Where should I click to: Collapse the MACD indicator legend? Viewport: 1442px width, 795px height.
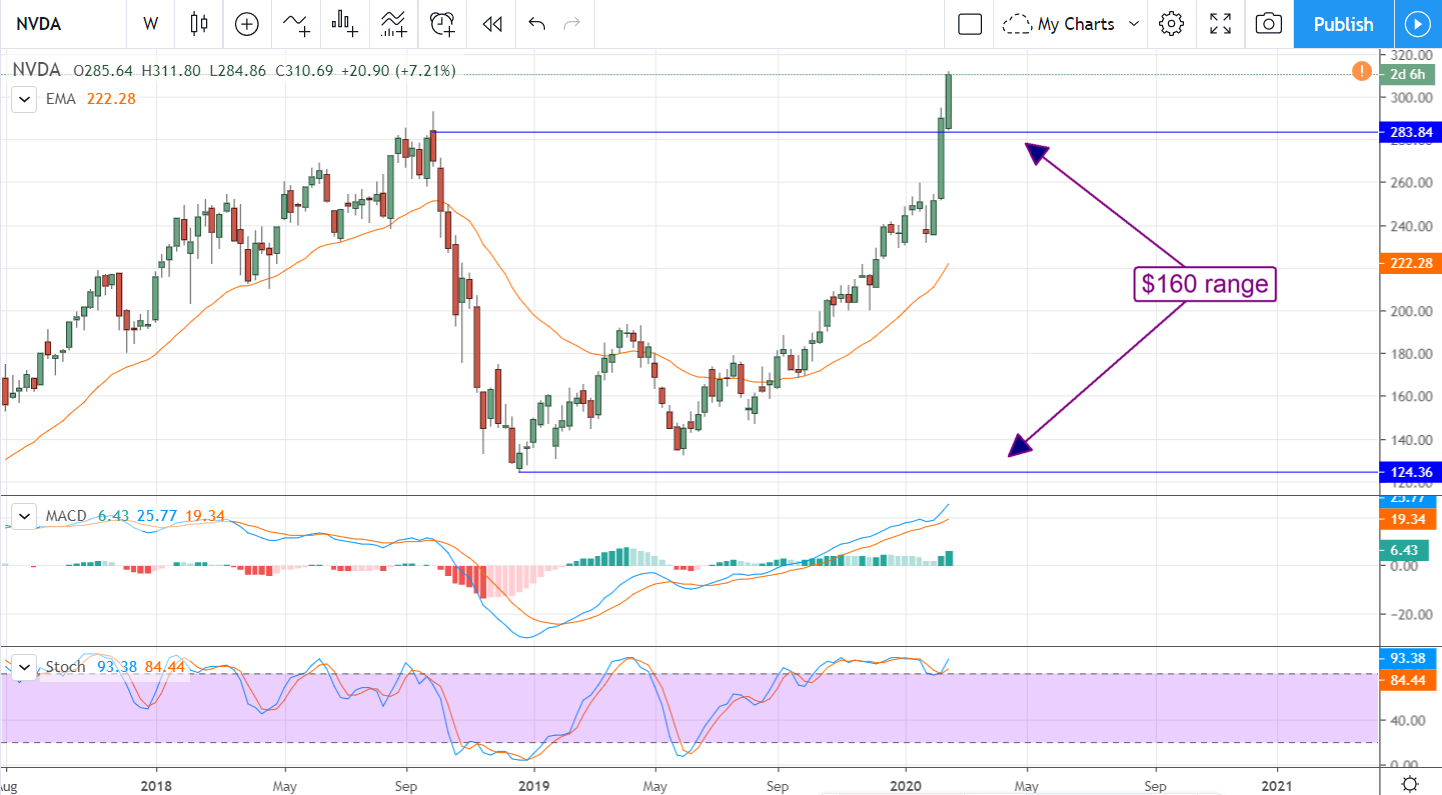point(22,516)
